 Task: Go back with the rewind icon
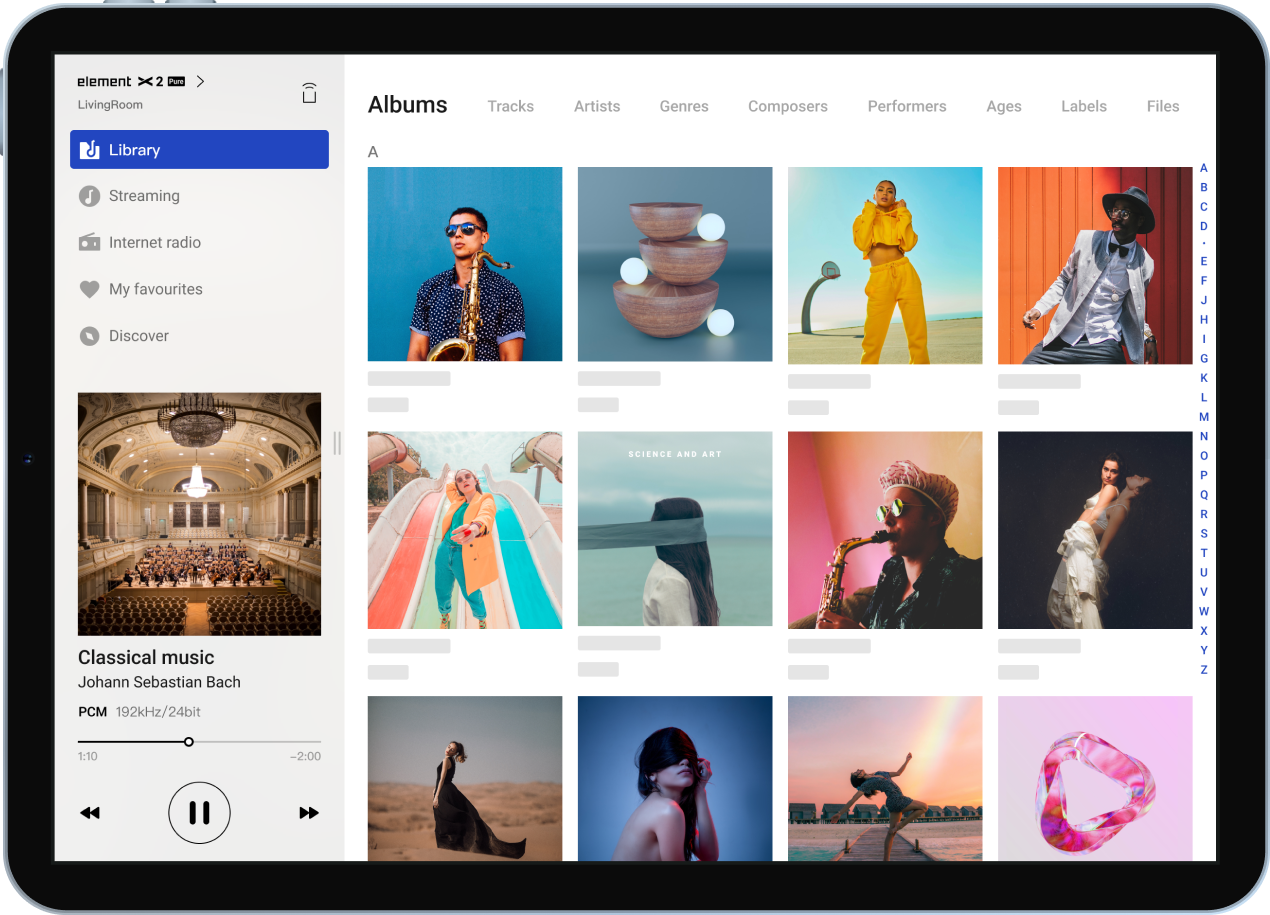90,813
